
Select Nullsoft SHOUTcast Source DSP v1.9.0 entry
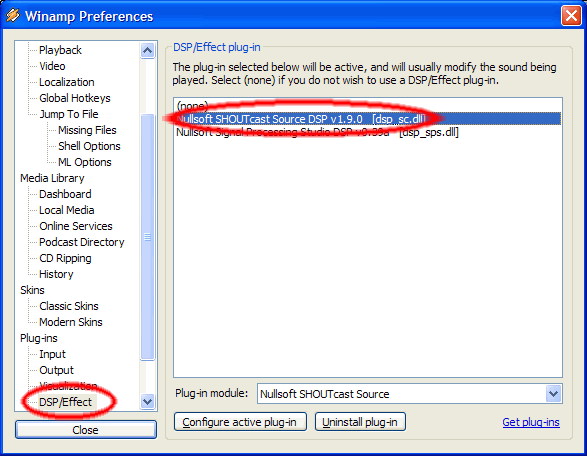point(369,119)
